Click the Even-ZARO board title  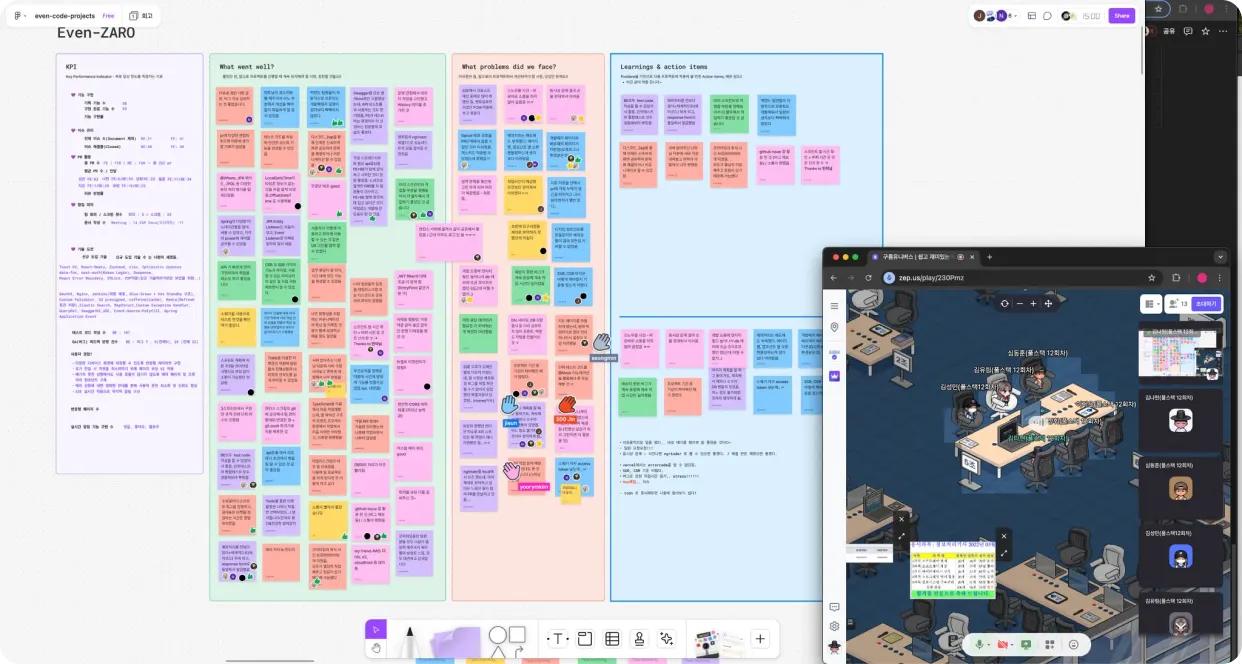point(96,32)
